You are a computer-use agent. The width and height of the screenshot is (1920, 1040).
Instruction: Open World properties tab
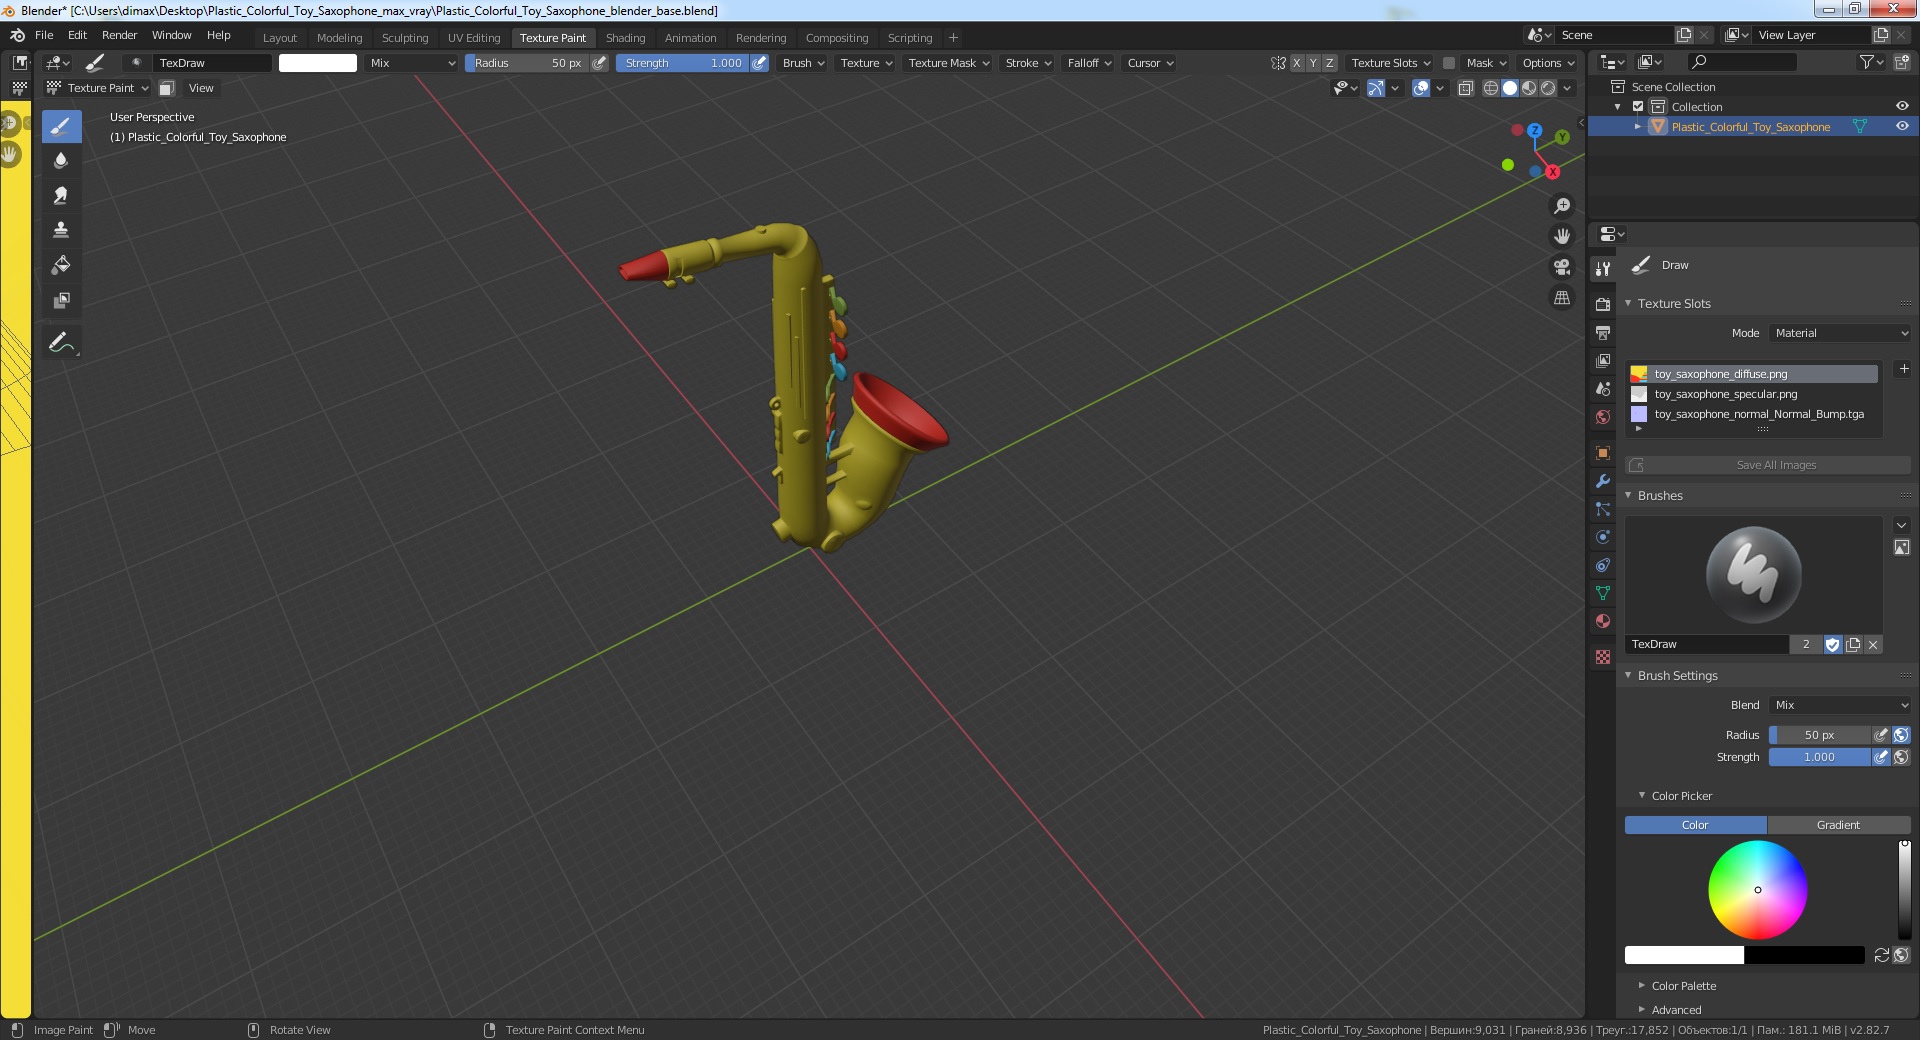(1603, 417)
